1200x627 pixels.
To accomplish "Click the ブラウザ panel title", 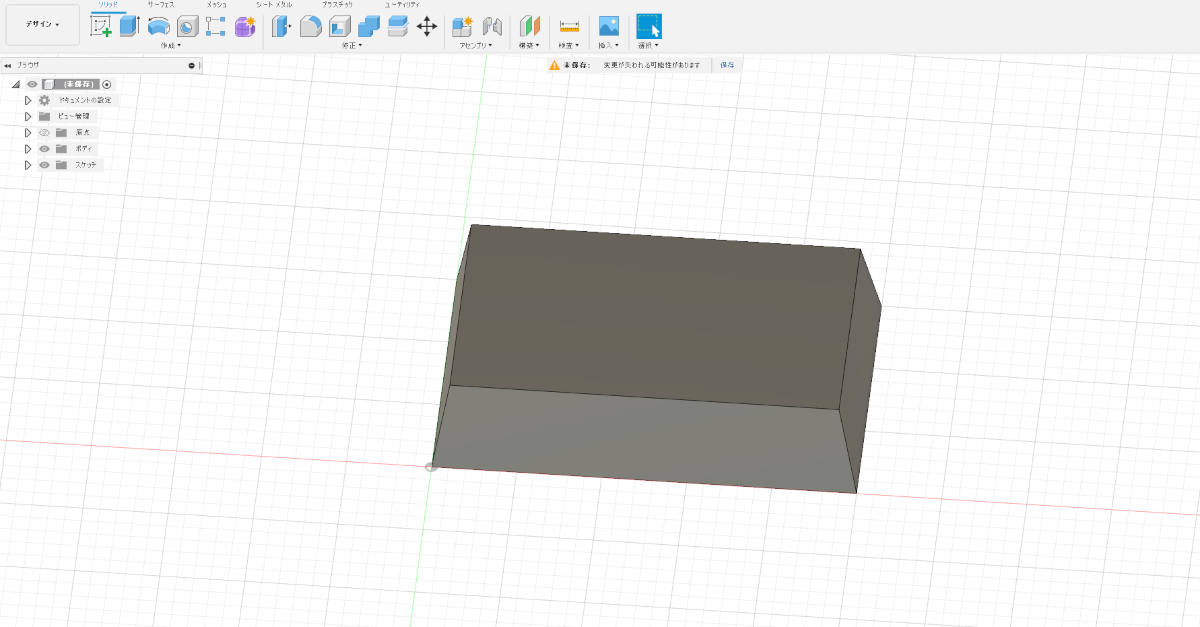I will (28, 65).
